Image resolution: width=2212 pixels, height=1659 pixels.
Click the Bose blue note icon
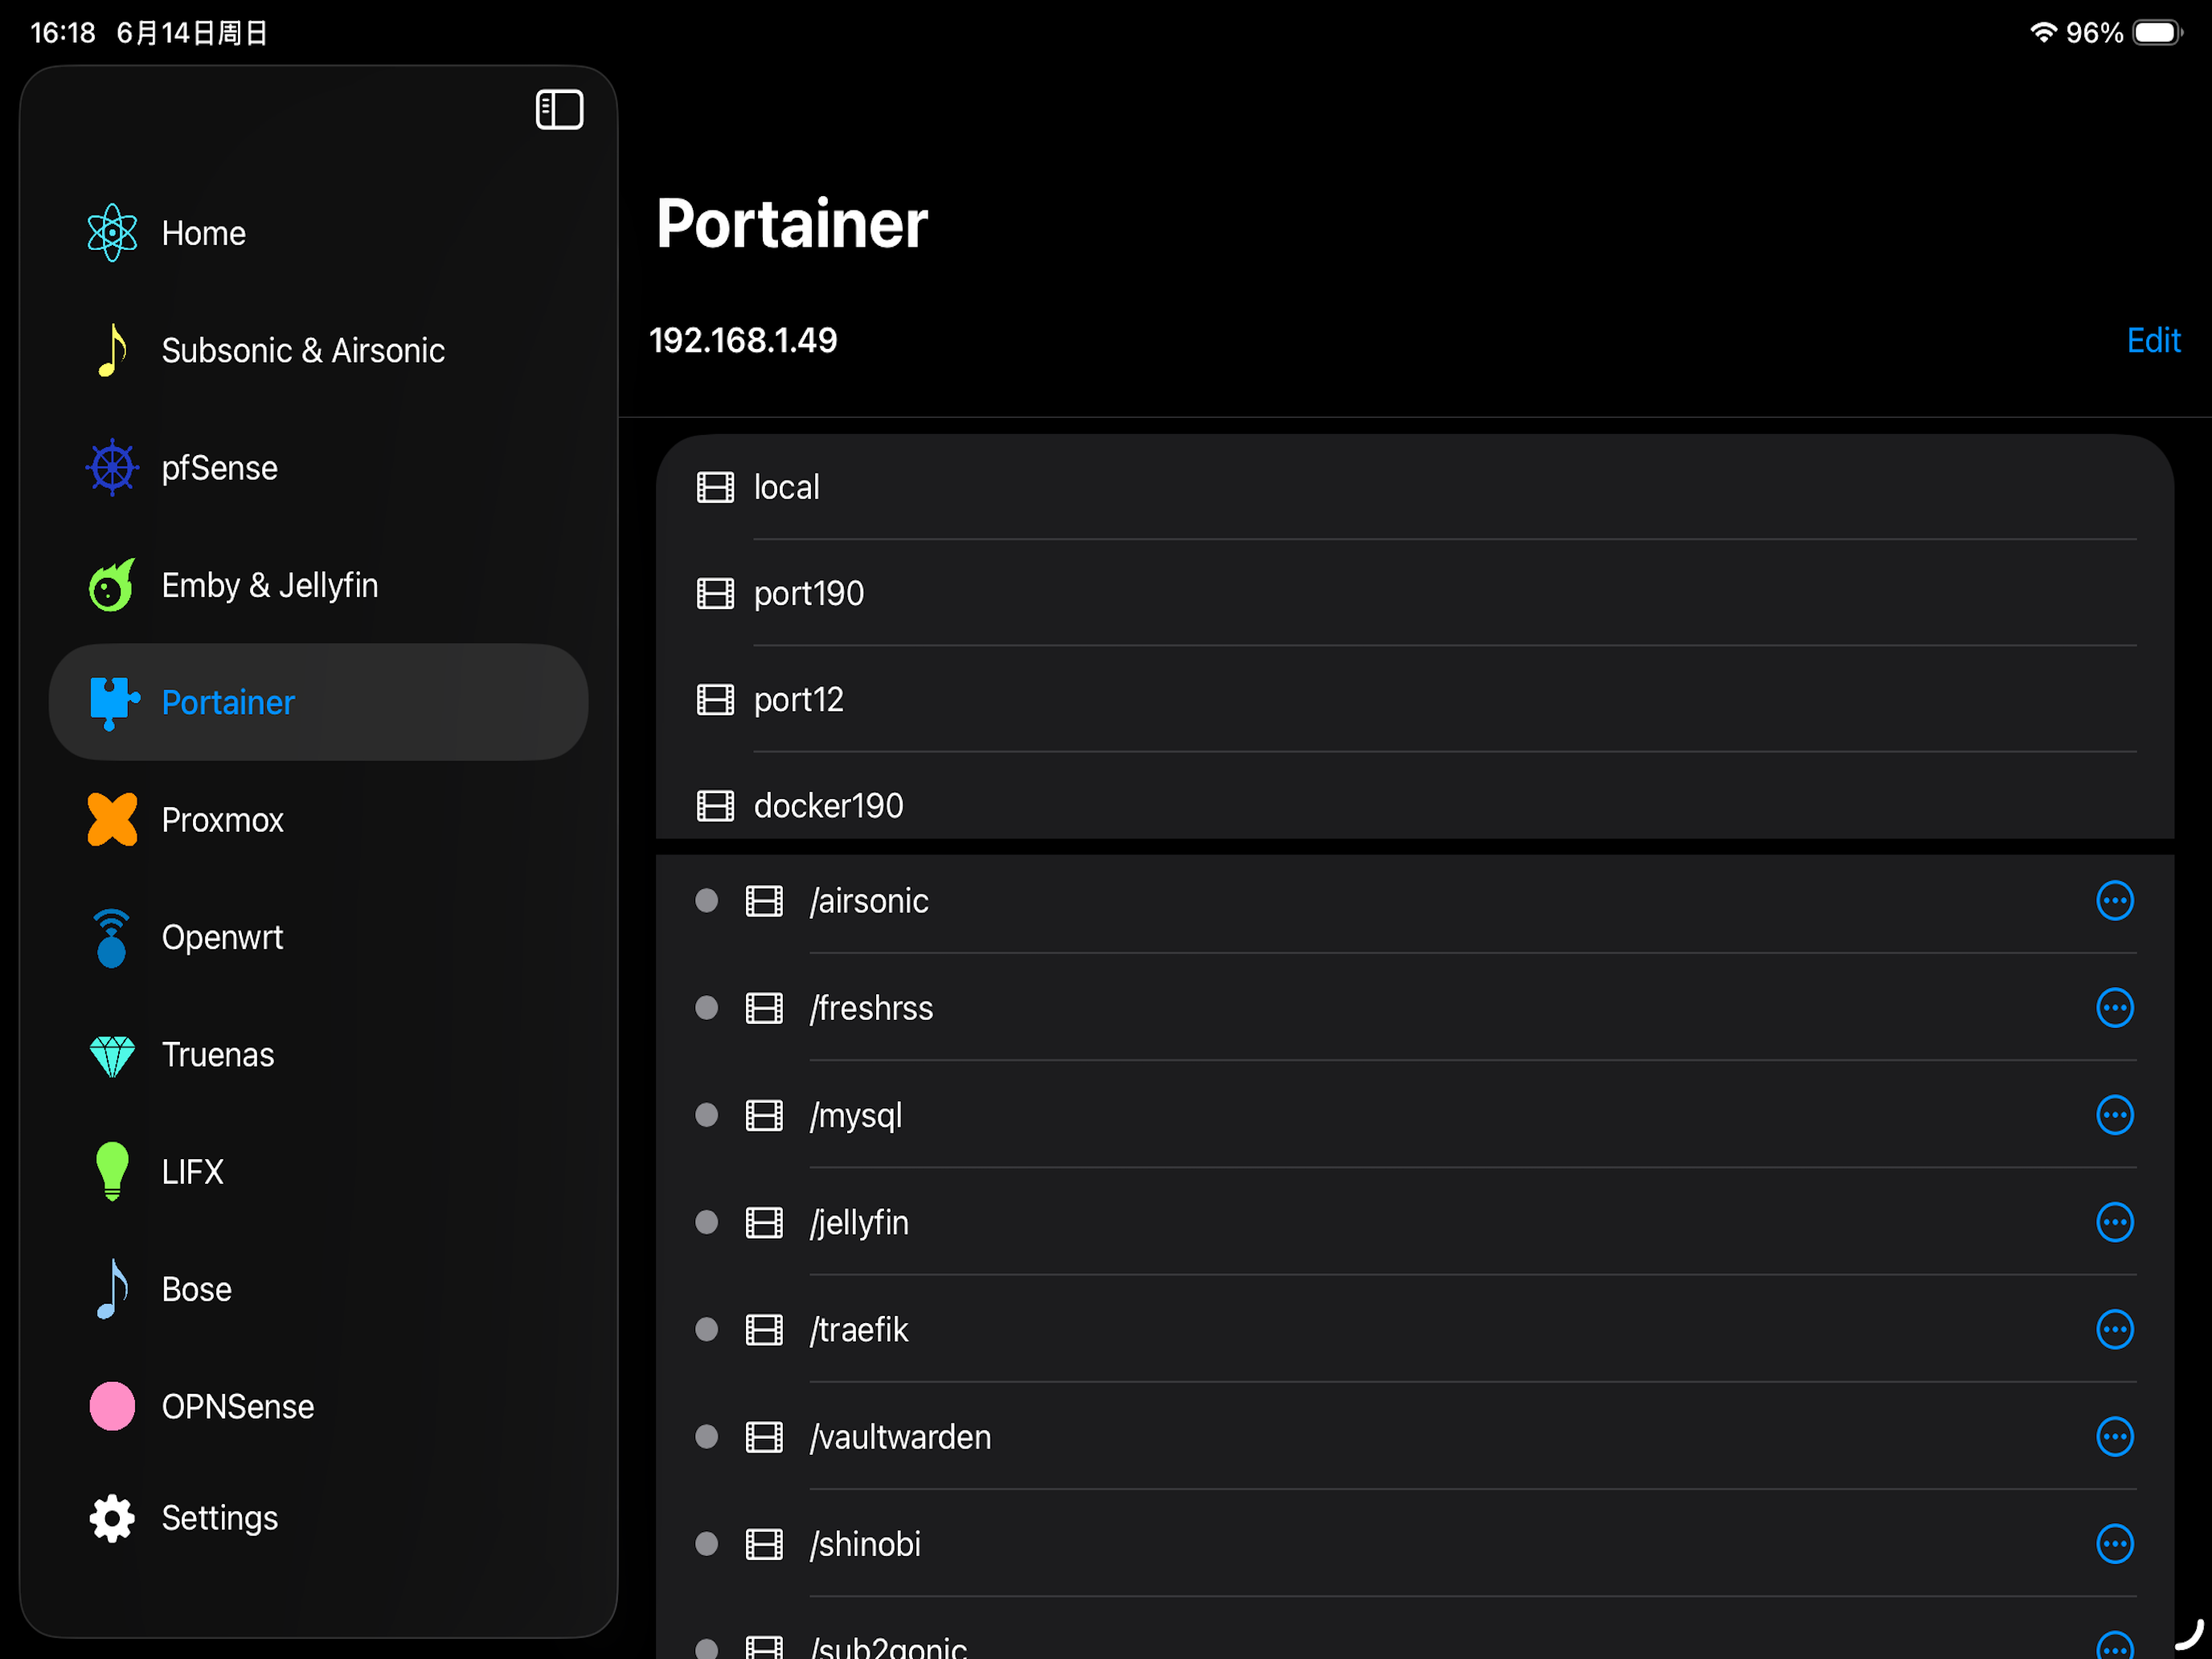pos(112,1289)
